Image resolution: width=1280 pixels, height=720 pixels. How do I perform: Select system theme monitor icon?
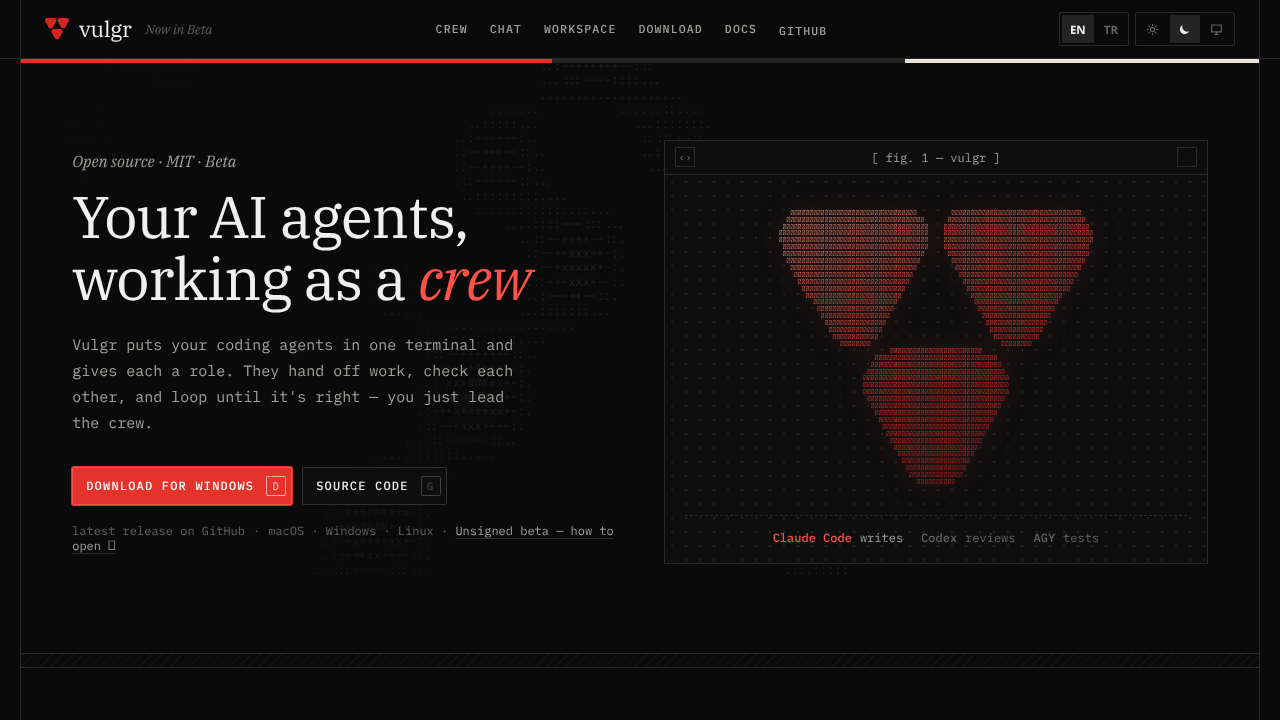pyautogui.click(x=1216, y=29)
